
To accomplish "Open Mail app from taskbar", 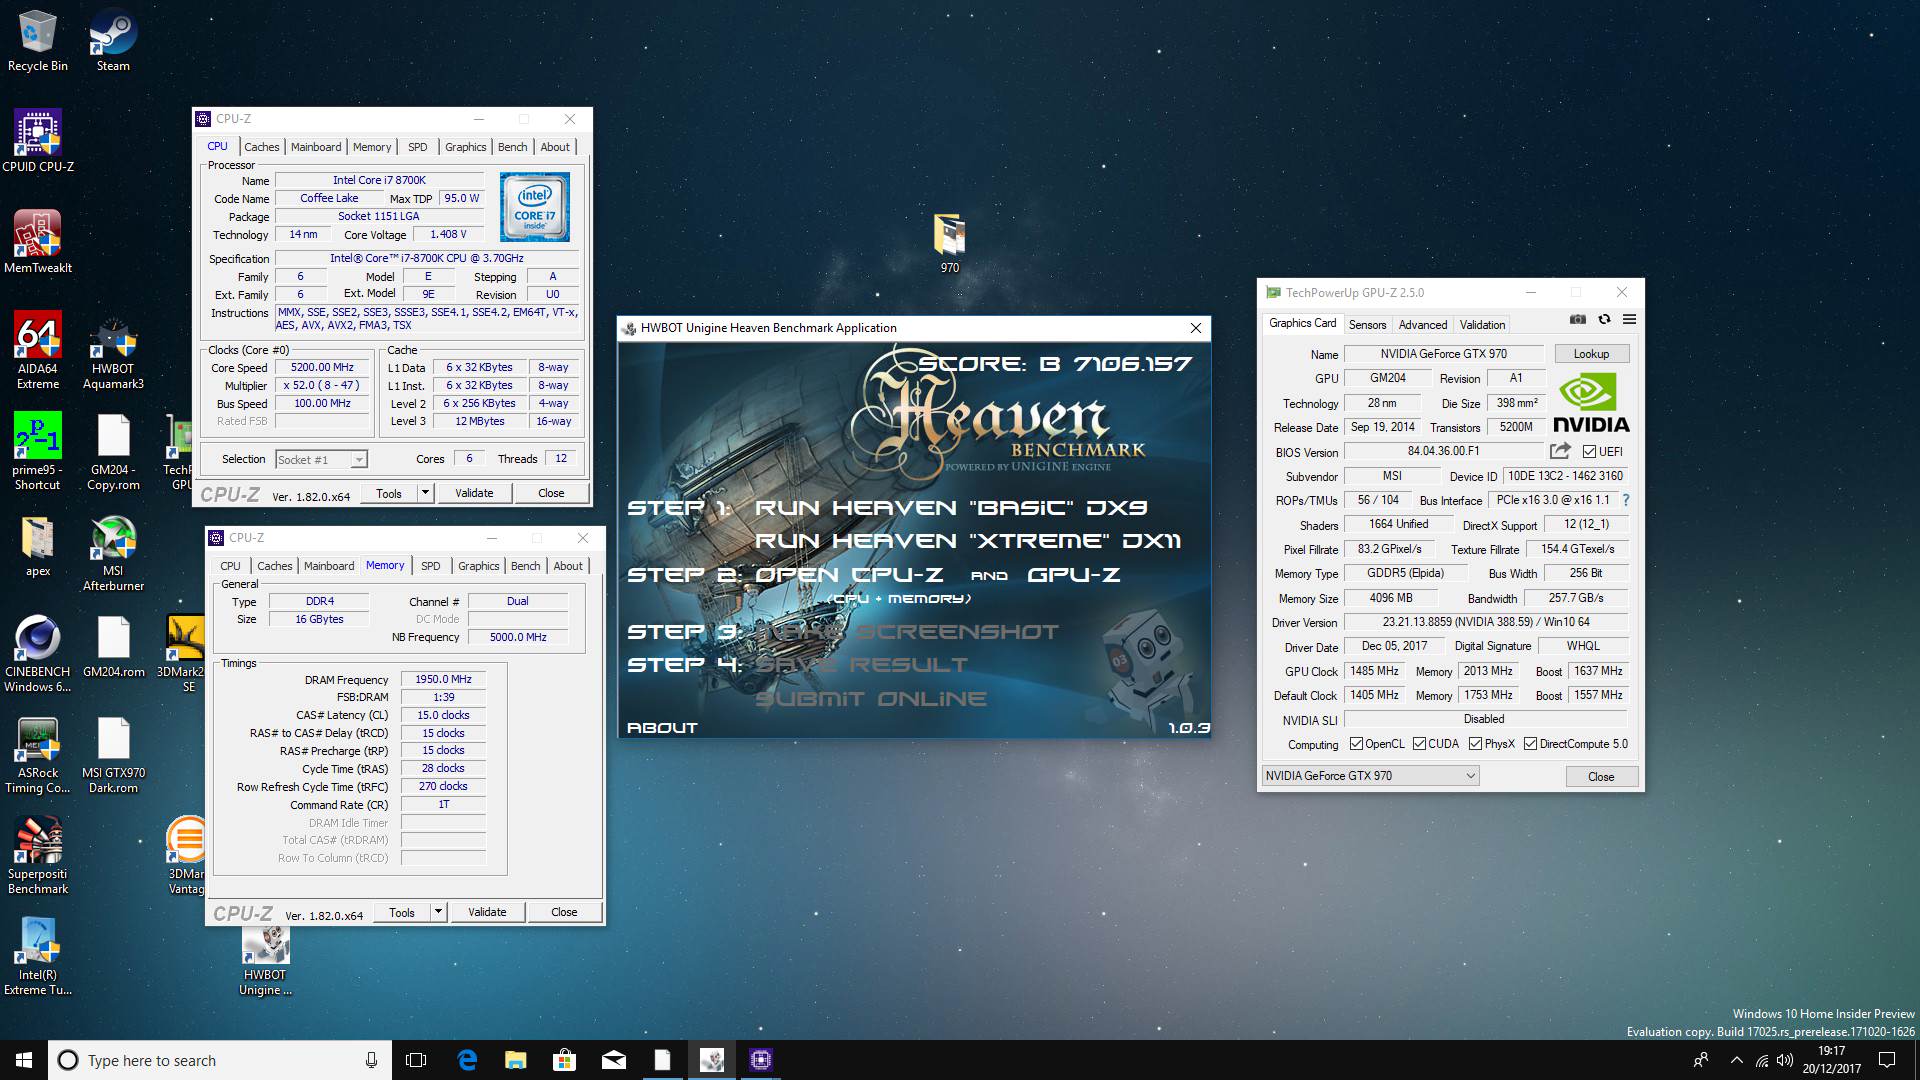I will point(614,1060).
